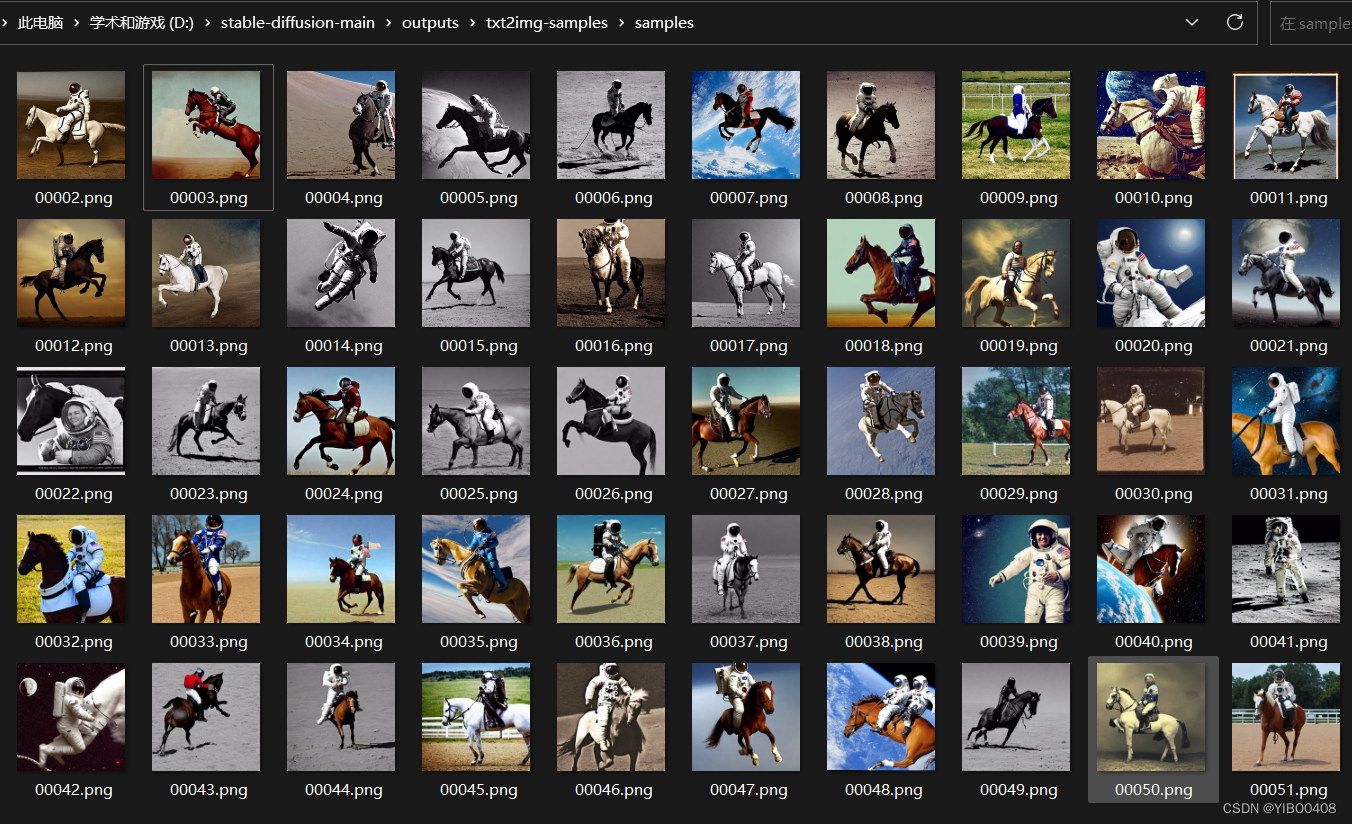
Task: Select thumbnail 00039.png smiling astronaut
Action: [1016, 569]
